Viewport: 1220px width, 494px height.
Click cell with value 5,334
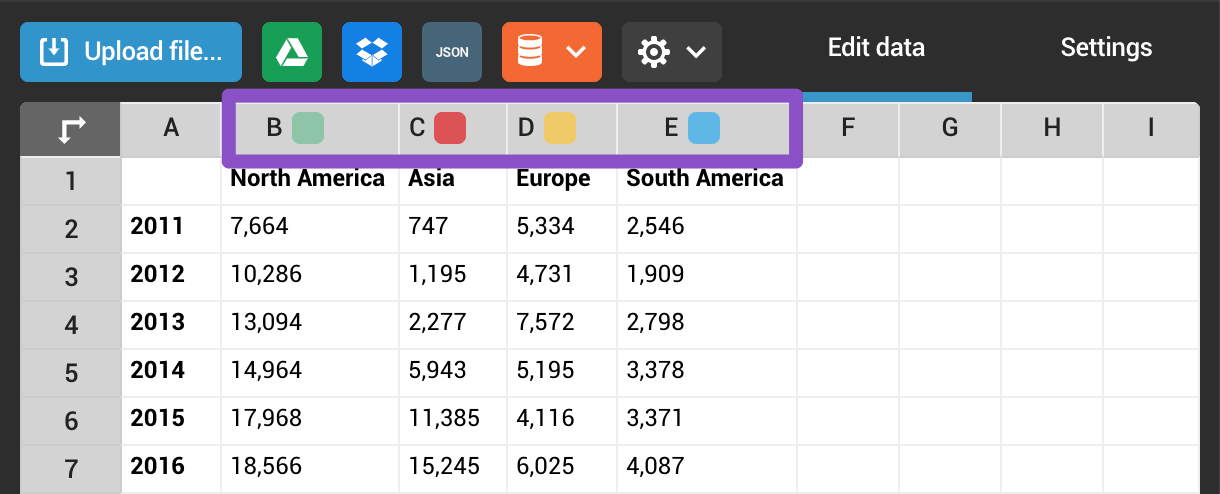tap(562, 230)
